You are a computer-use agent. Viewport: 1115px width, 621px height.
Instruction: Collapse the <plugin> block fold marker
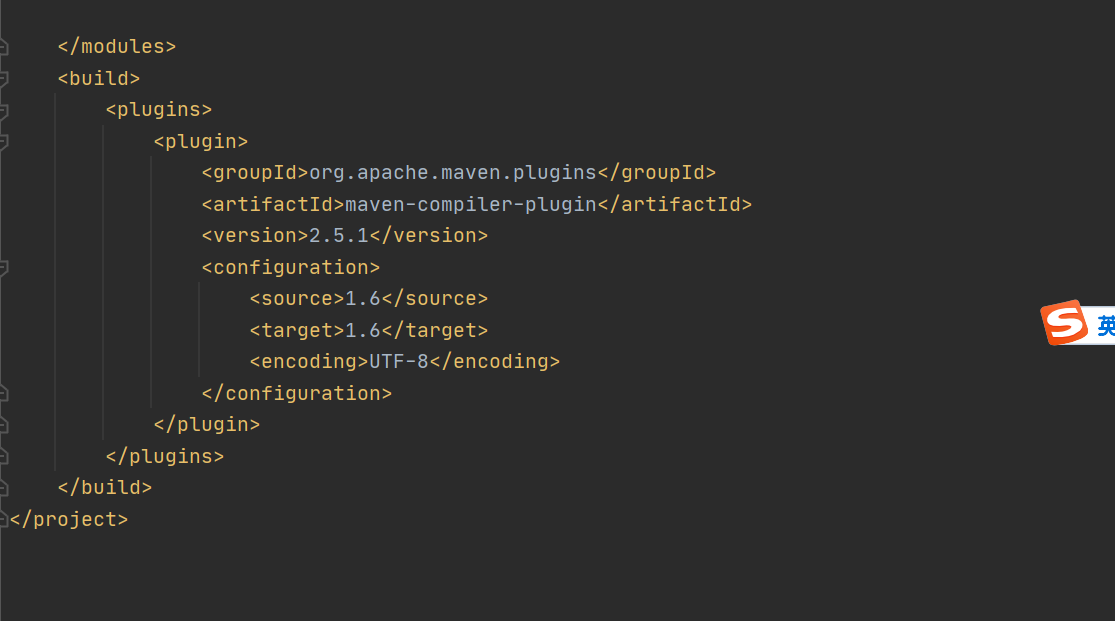[x=4, y=142]
